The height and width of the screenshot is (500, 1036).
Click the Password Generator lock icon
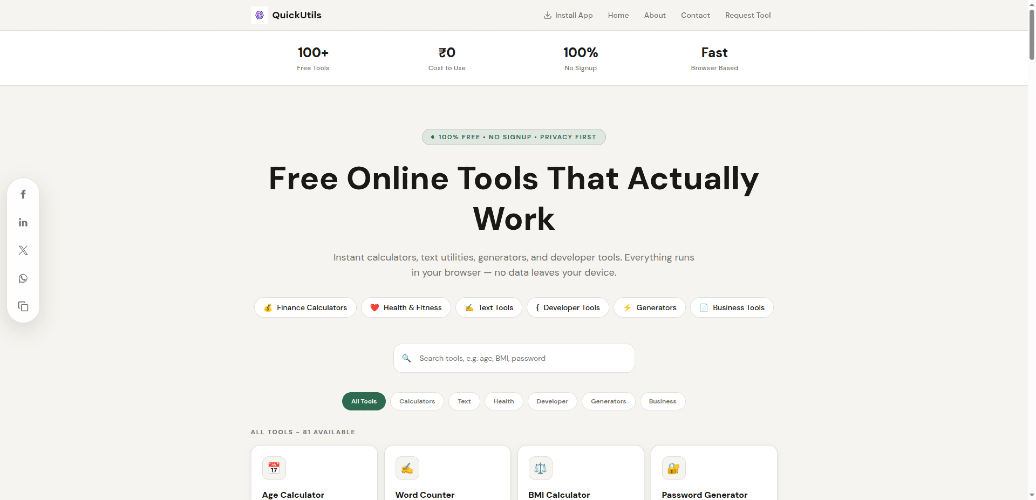tap(674, 468)
